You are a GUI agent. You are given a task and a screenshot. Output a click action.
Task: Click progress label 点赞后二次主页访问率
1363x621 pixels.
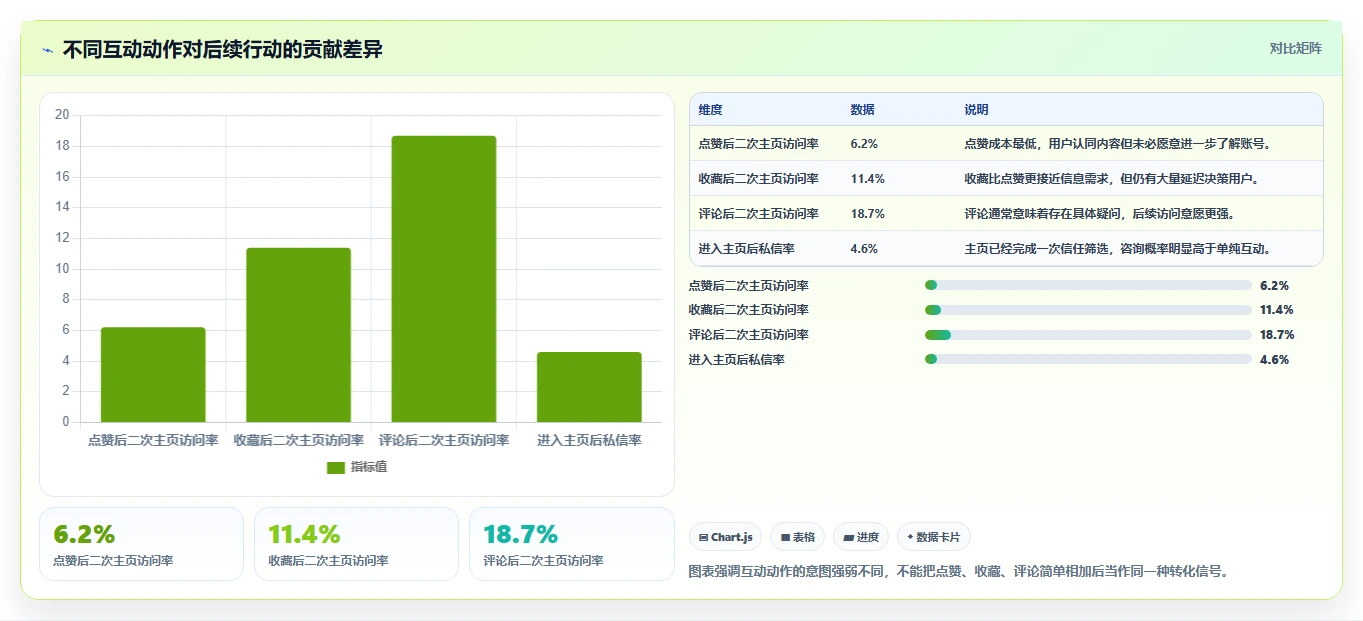click(749, 285)
